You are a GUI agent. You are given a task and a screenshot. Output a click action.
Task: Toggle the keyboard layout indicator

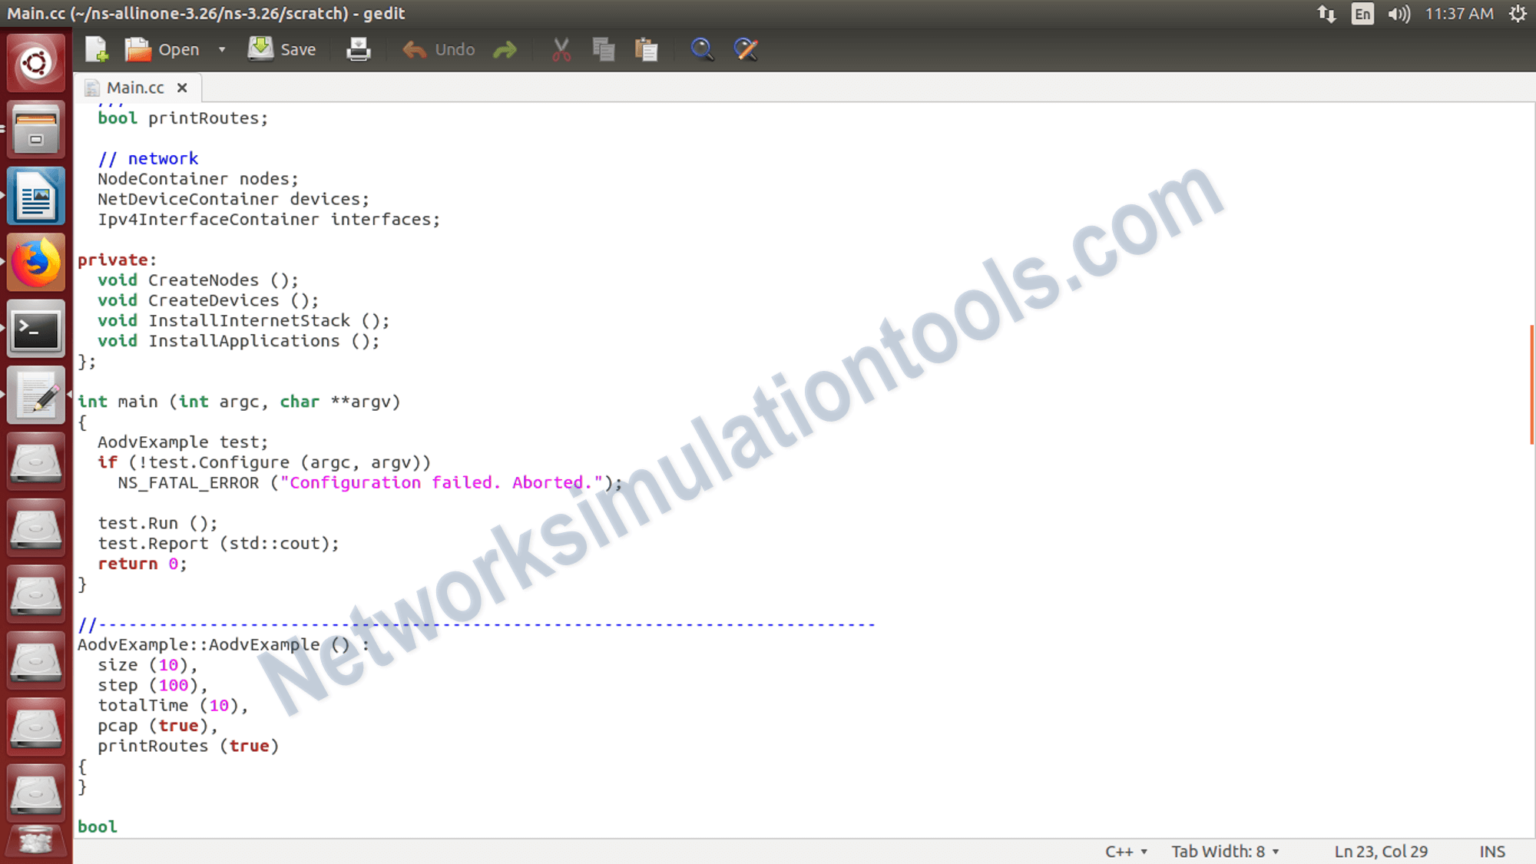pyautogui.click(x=1362, y=14)
